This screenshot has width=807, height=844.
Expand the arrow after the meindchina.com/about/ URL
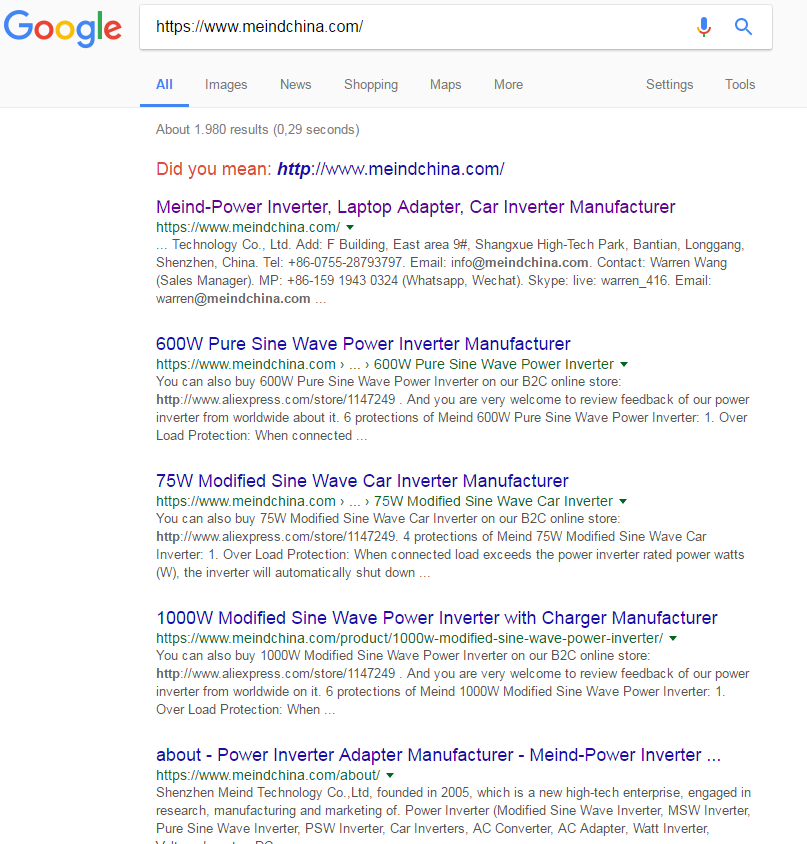pyautogui.click(x=390, y=776)
